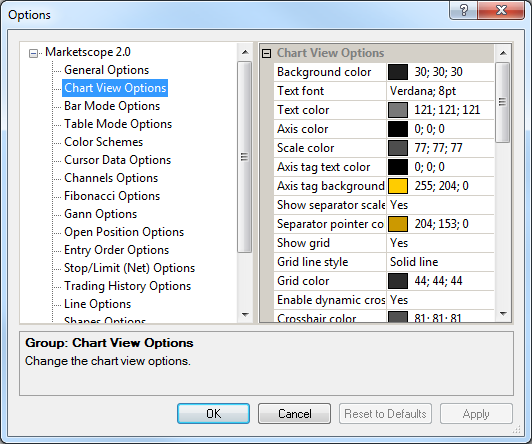Image resolution: width=532 pixels, height=444 pixels.
Task: Click the property grid scroll down arrow
Action: (503, 313)
